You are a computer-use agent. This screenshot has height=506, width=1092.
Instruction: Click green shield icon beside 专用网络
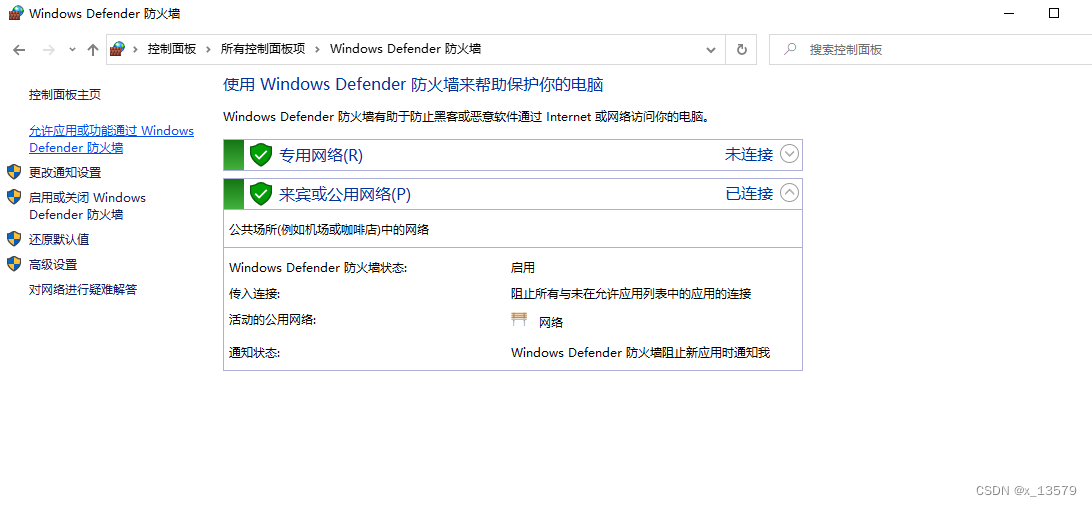coord(260,155)
